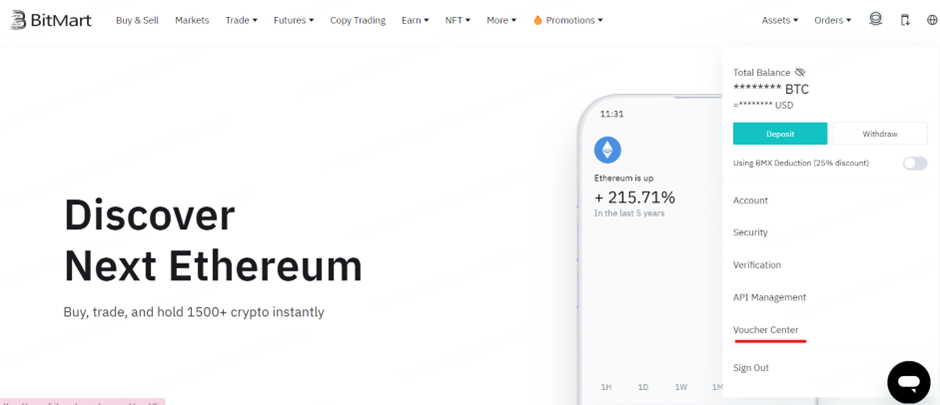Image resolution: width=940 pixels, height=405 pixels.
Task: Click the Deposit button
Action: 780,134
